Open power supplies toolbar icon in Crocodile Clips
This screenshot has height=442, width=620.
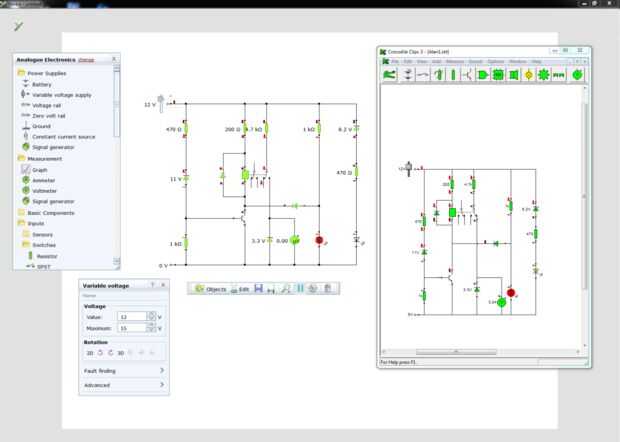407,75
